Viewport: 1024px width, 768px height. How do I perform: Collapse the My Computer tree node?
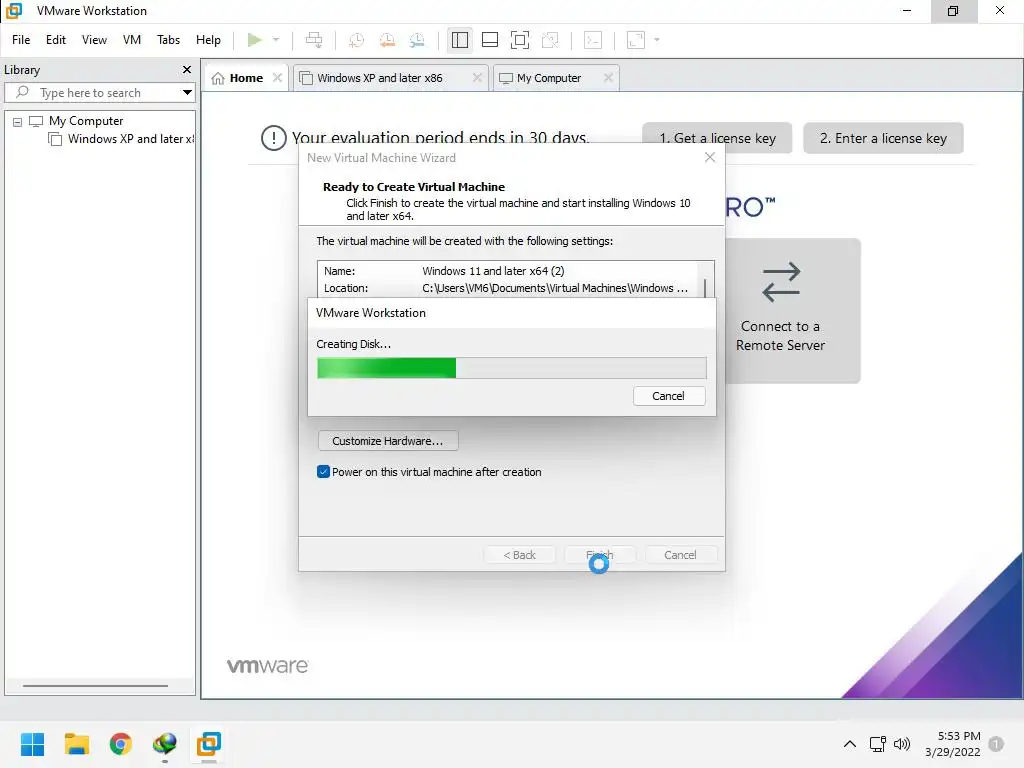(18, 121)
